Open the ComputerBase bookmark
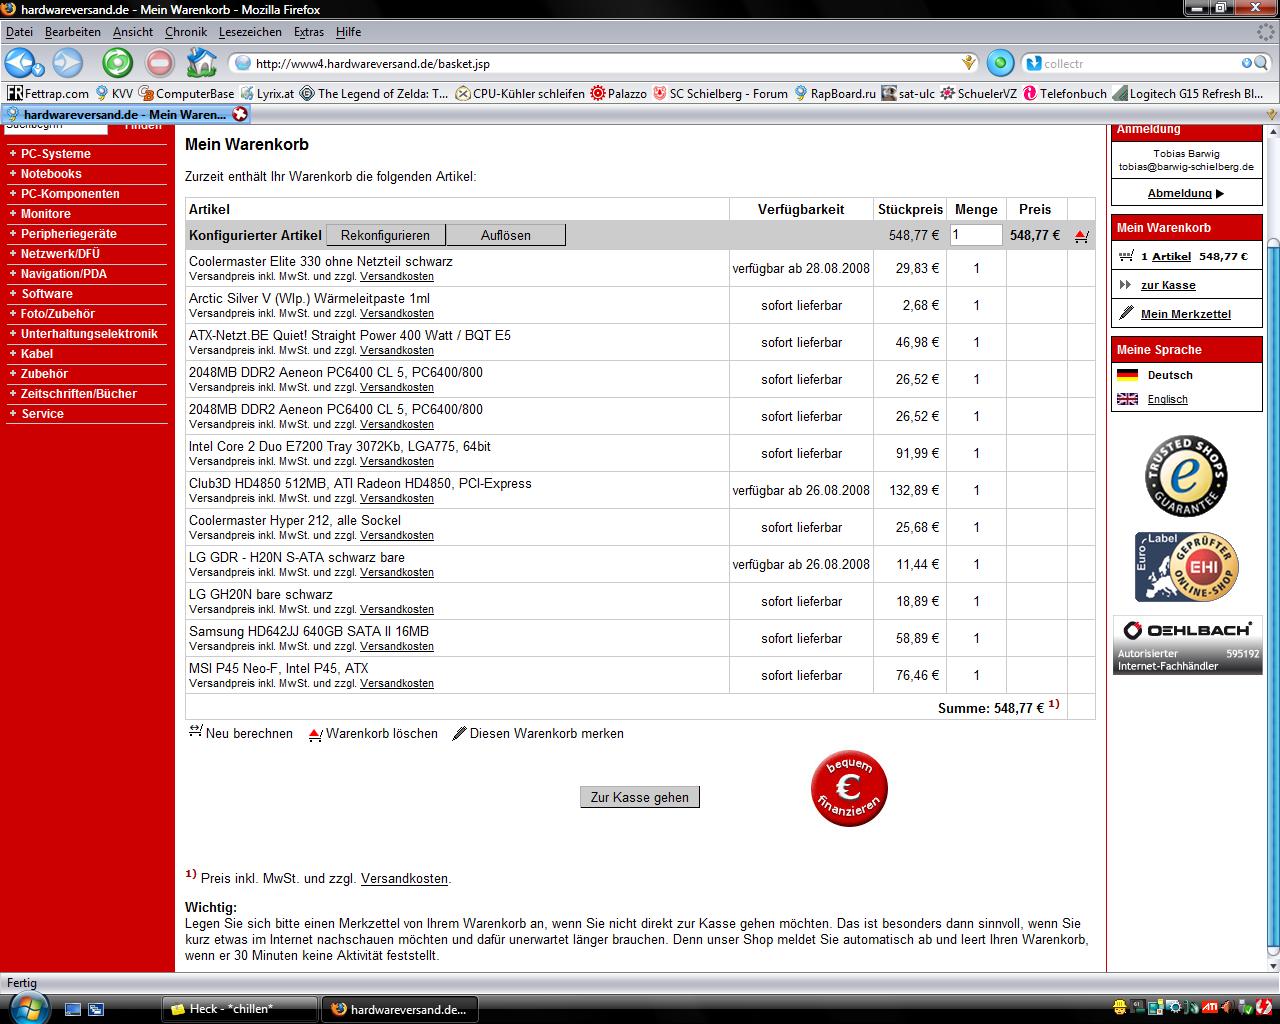 pos(187,93)
